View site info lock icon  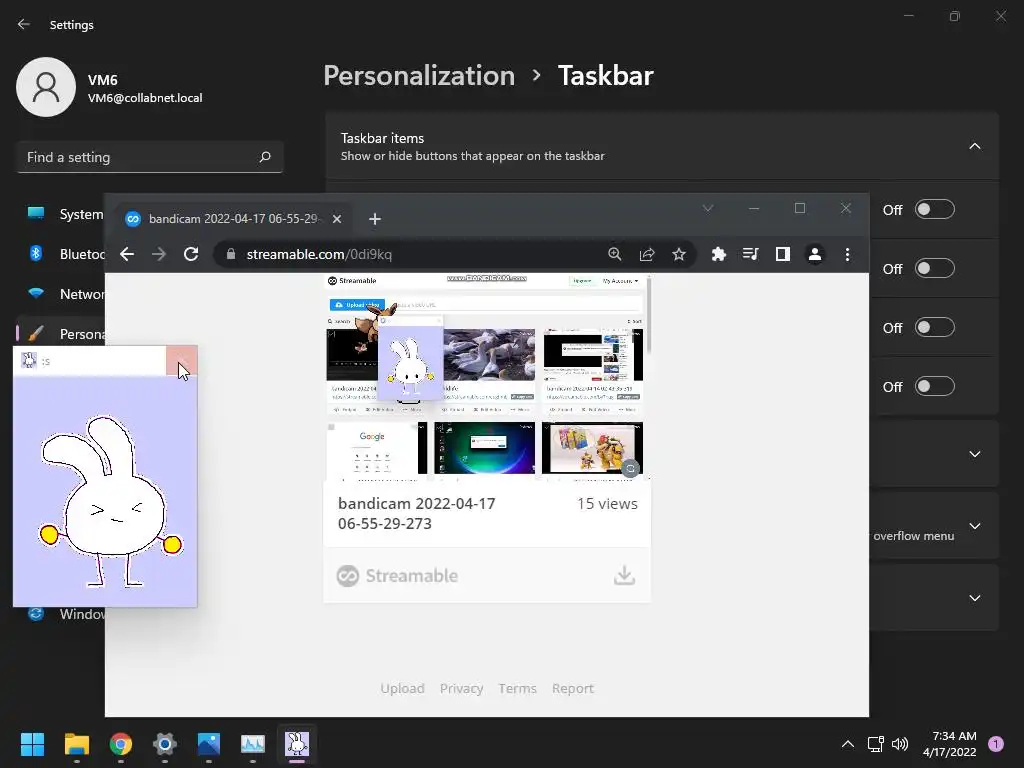231,254
